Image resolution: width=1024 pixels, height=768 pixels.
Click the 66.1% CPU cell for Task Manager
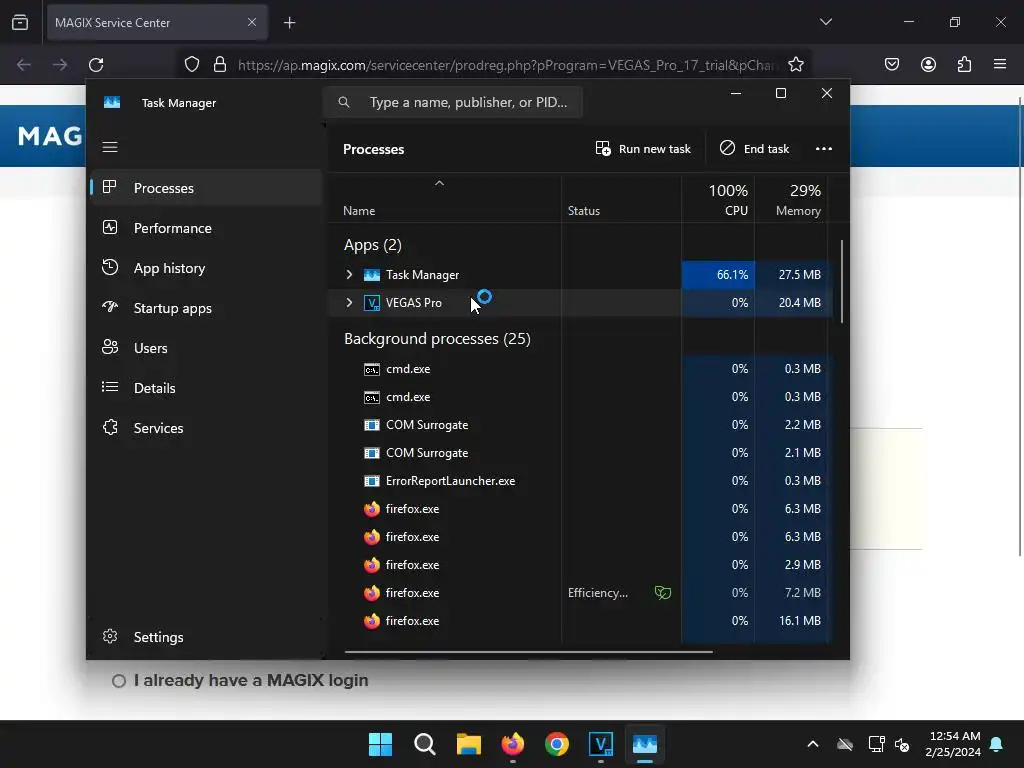click(718, 275)
